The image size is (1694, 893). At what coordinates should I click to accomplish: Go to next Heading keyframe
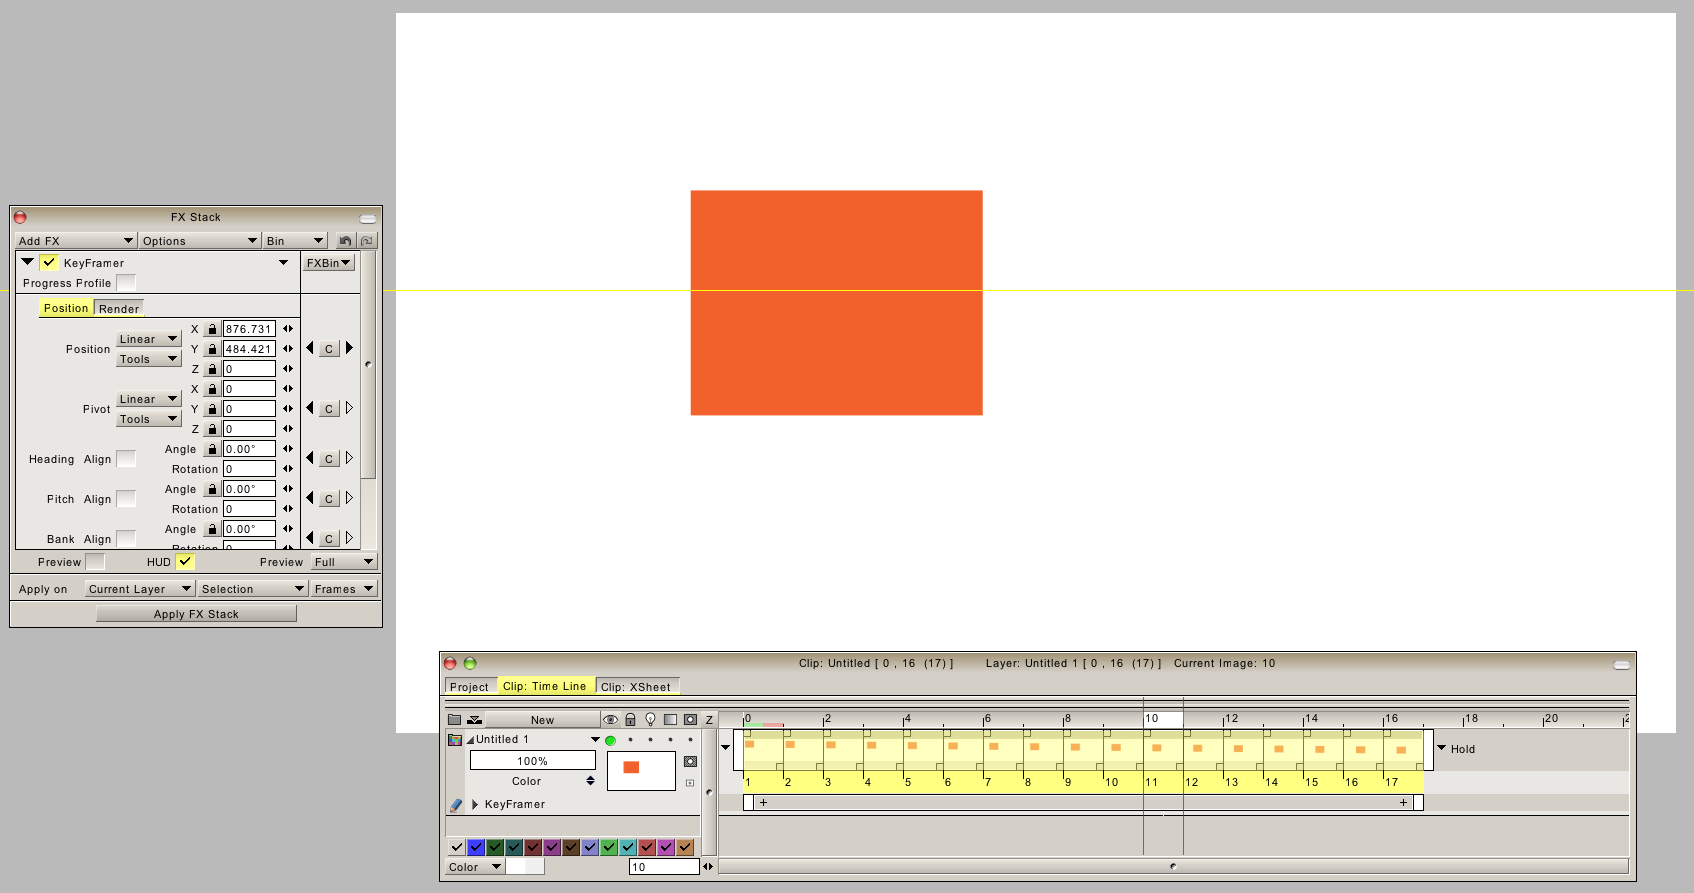[349, 458]
